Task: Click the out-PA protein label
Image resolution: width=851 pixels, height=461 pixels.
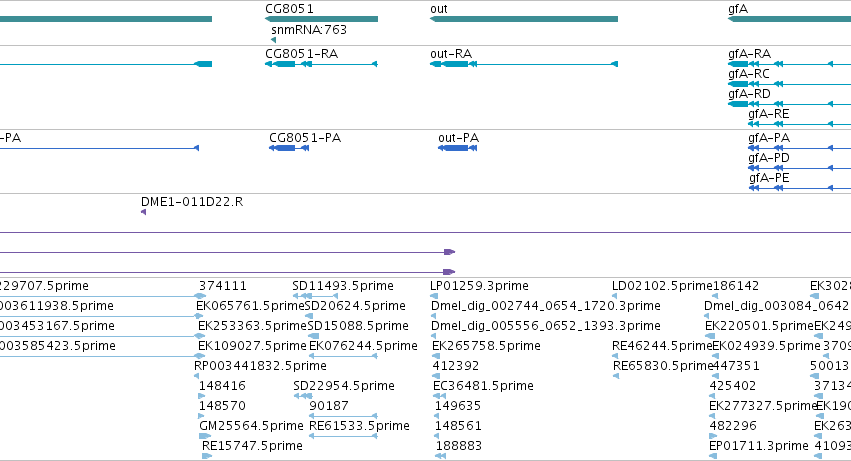Action: click(x=459, y=138)
